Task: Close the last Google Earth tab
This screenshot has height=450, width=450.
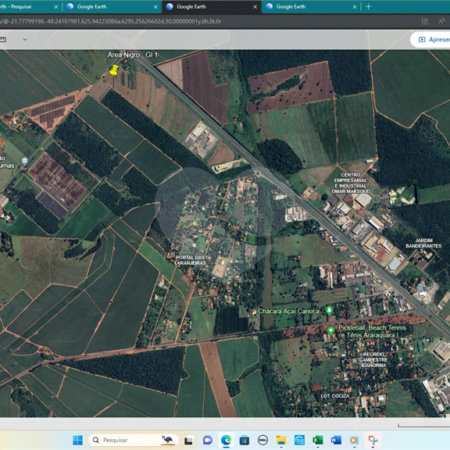Action: [354, 7]
